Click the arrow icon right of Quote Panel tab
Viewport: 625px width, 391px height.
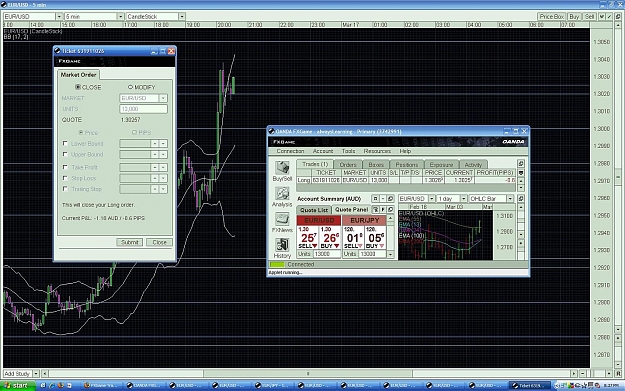click(383, 210)
